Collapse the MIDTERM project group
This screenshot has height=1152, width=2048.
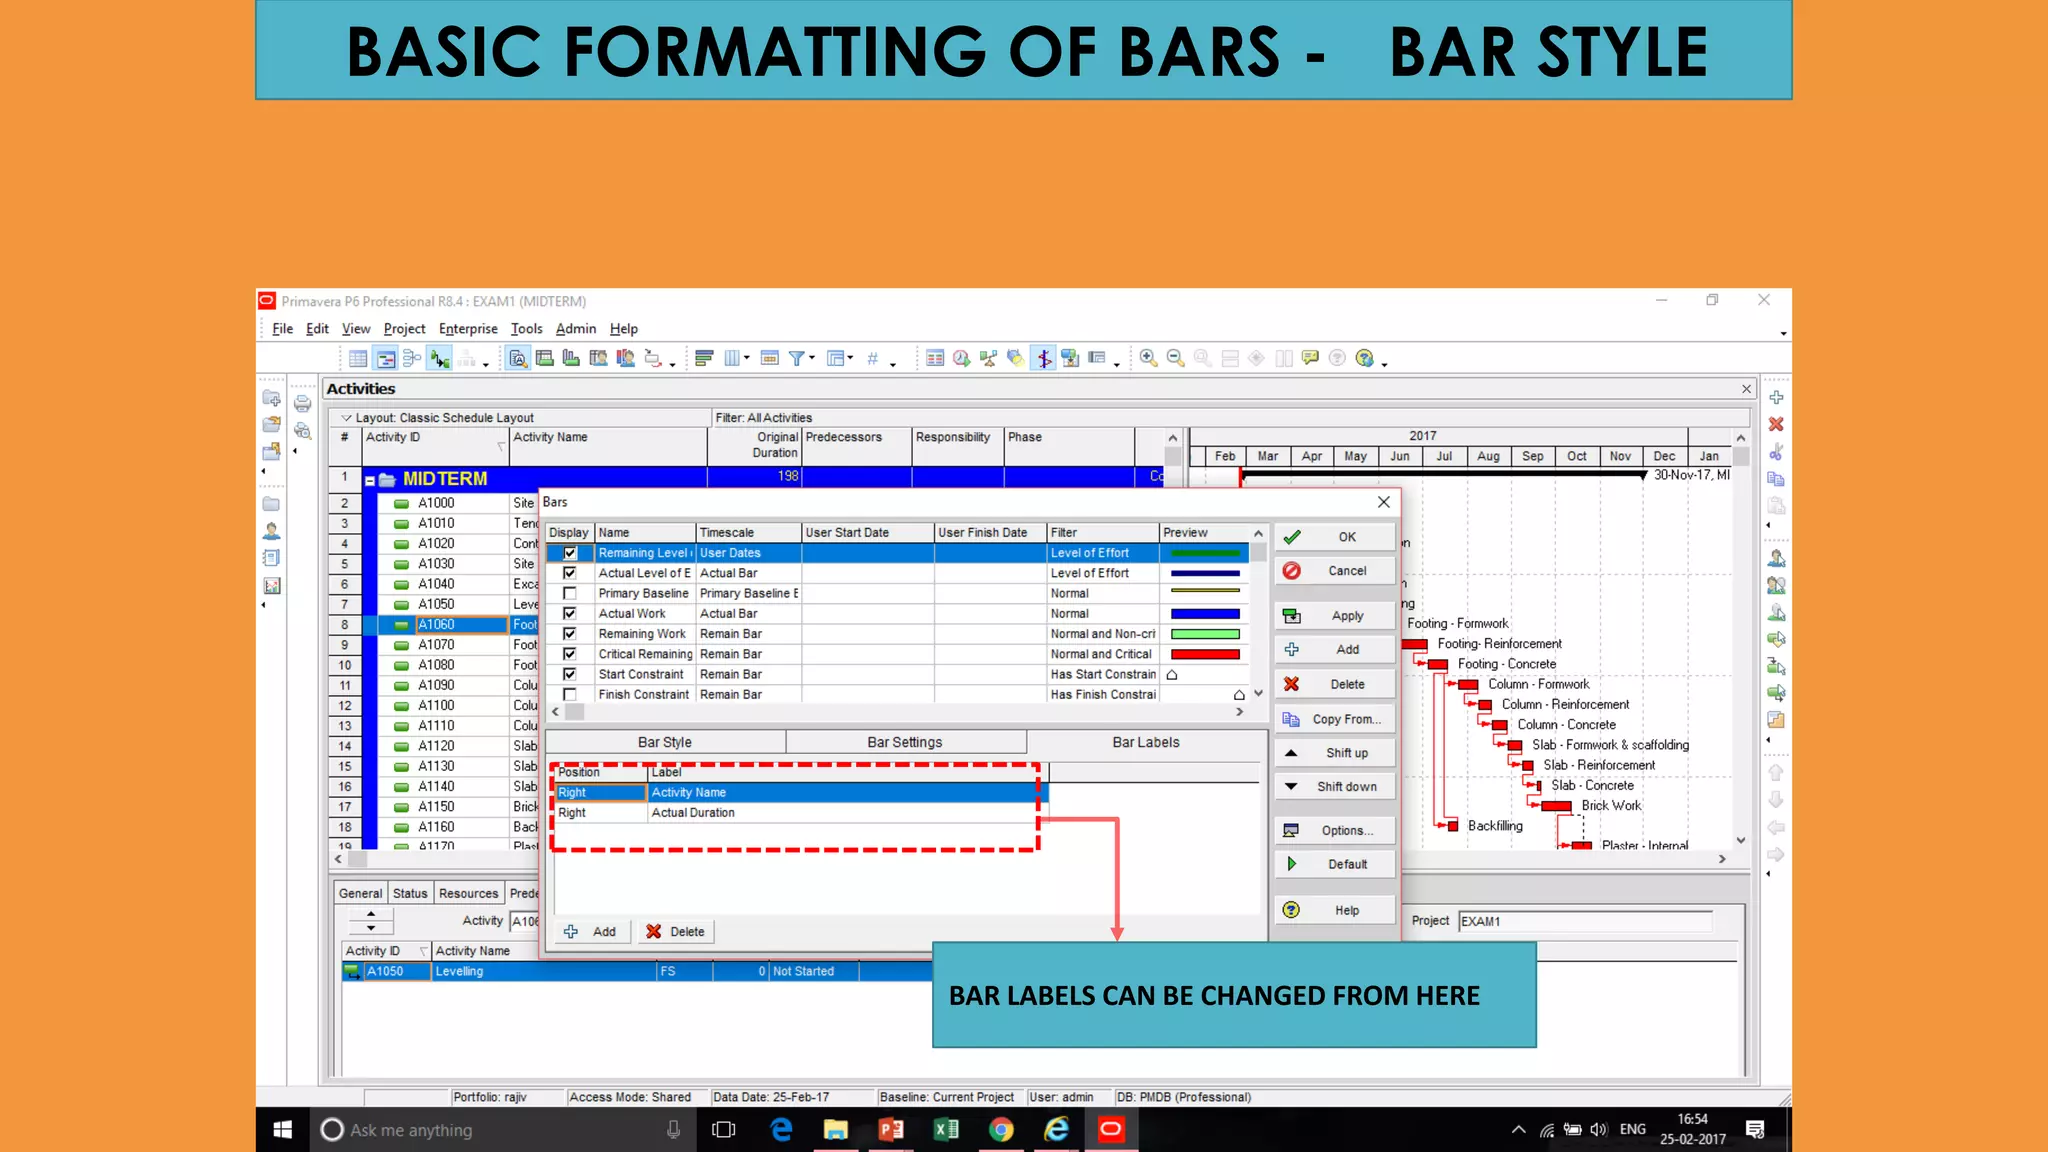(370, 480)
